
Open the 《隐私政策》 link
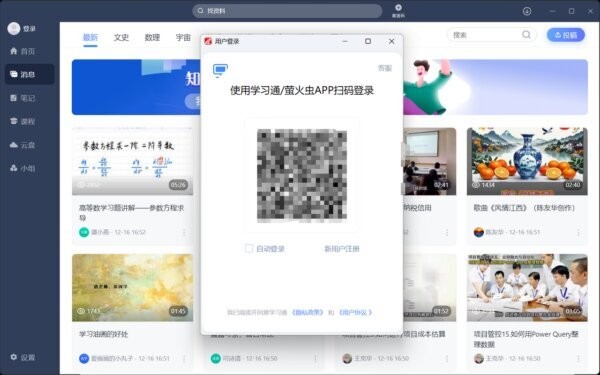coord(307,313)
